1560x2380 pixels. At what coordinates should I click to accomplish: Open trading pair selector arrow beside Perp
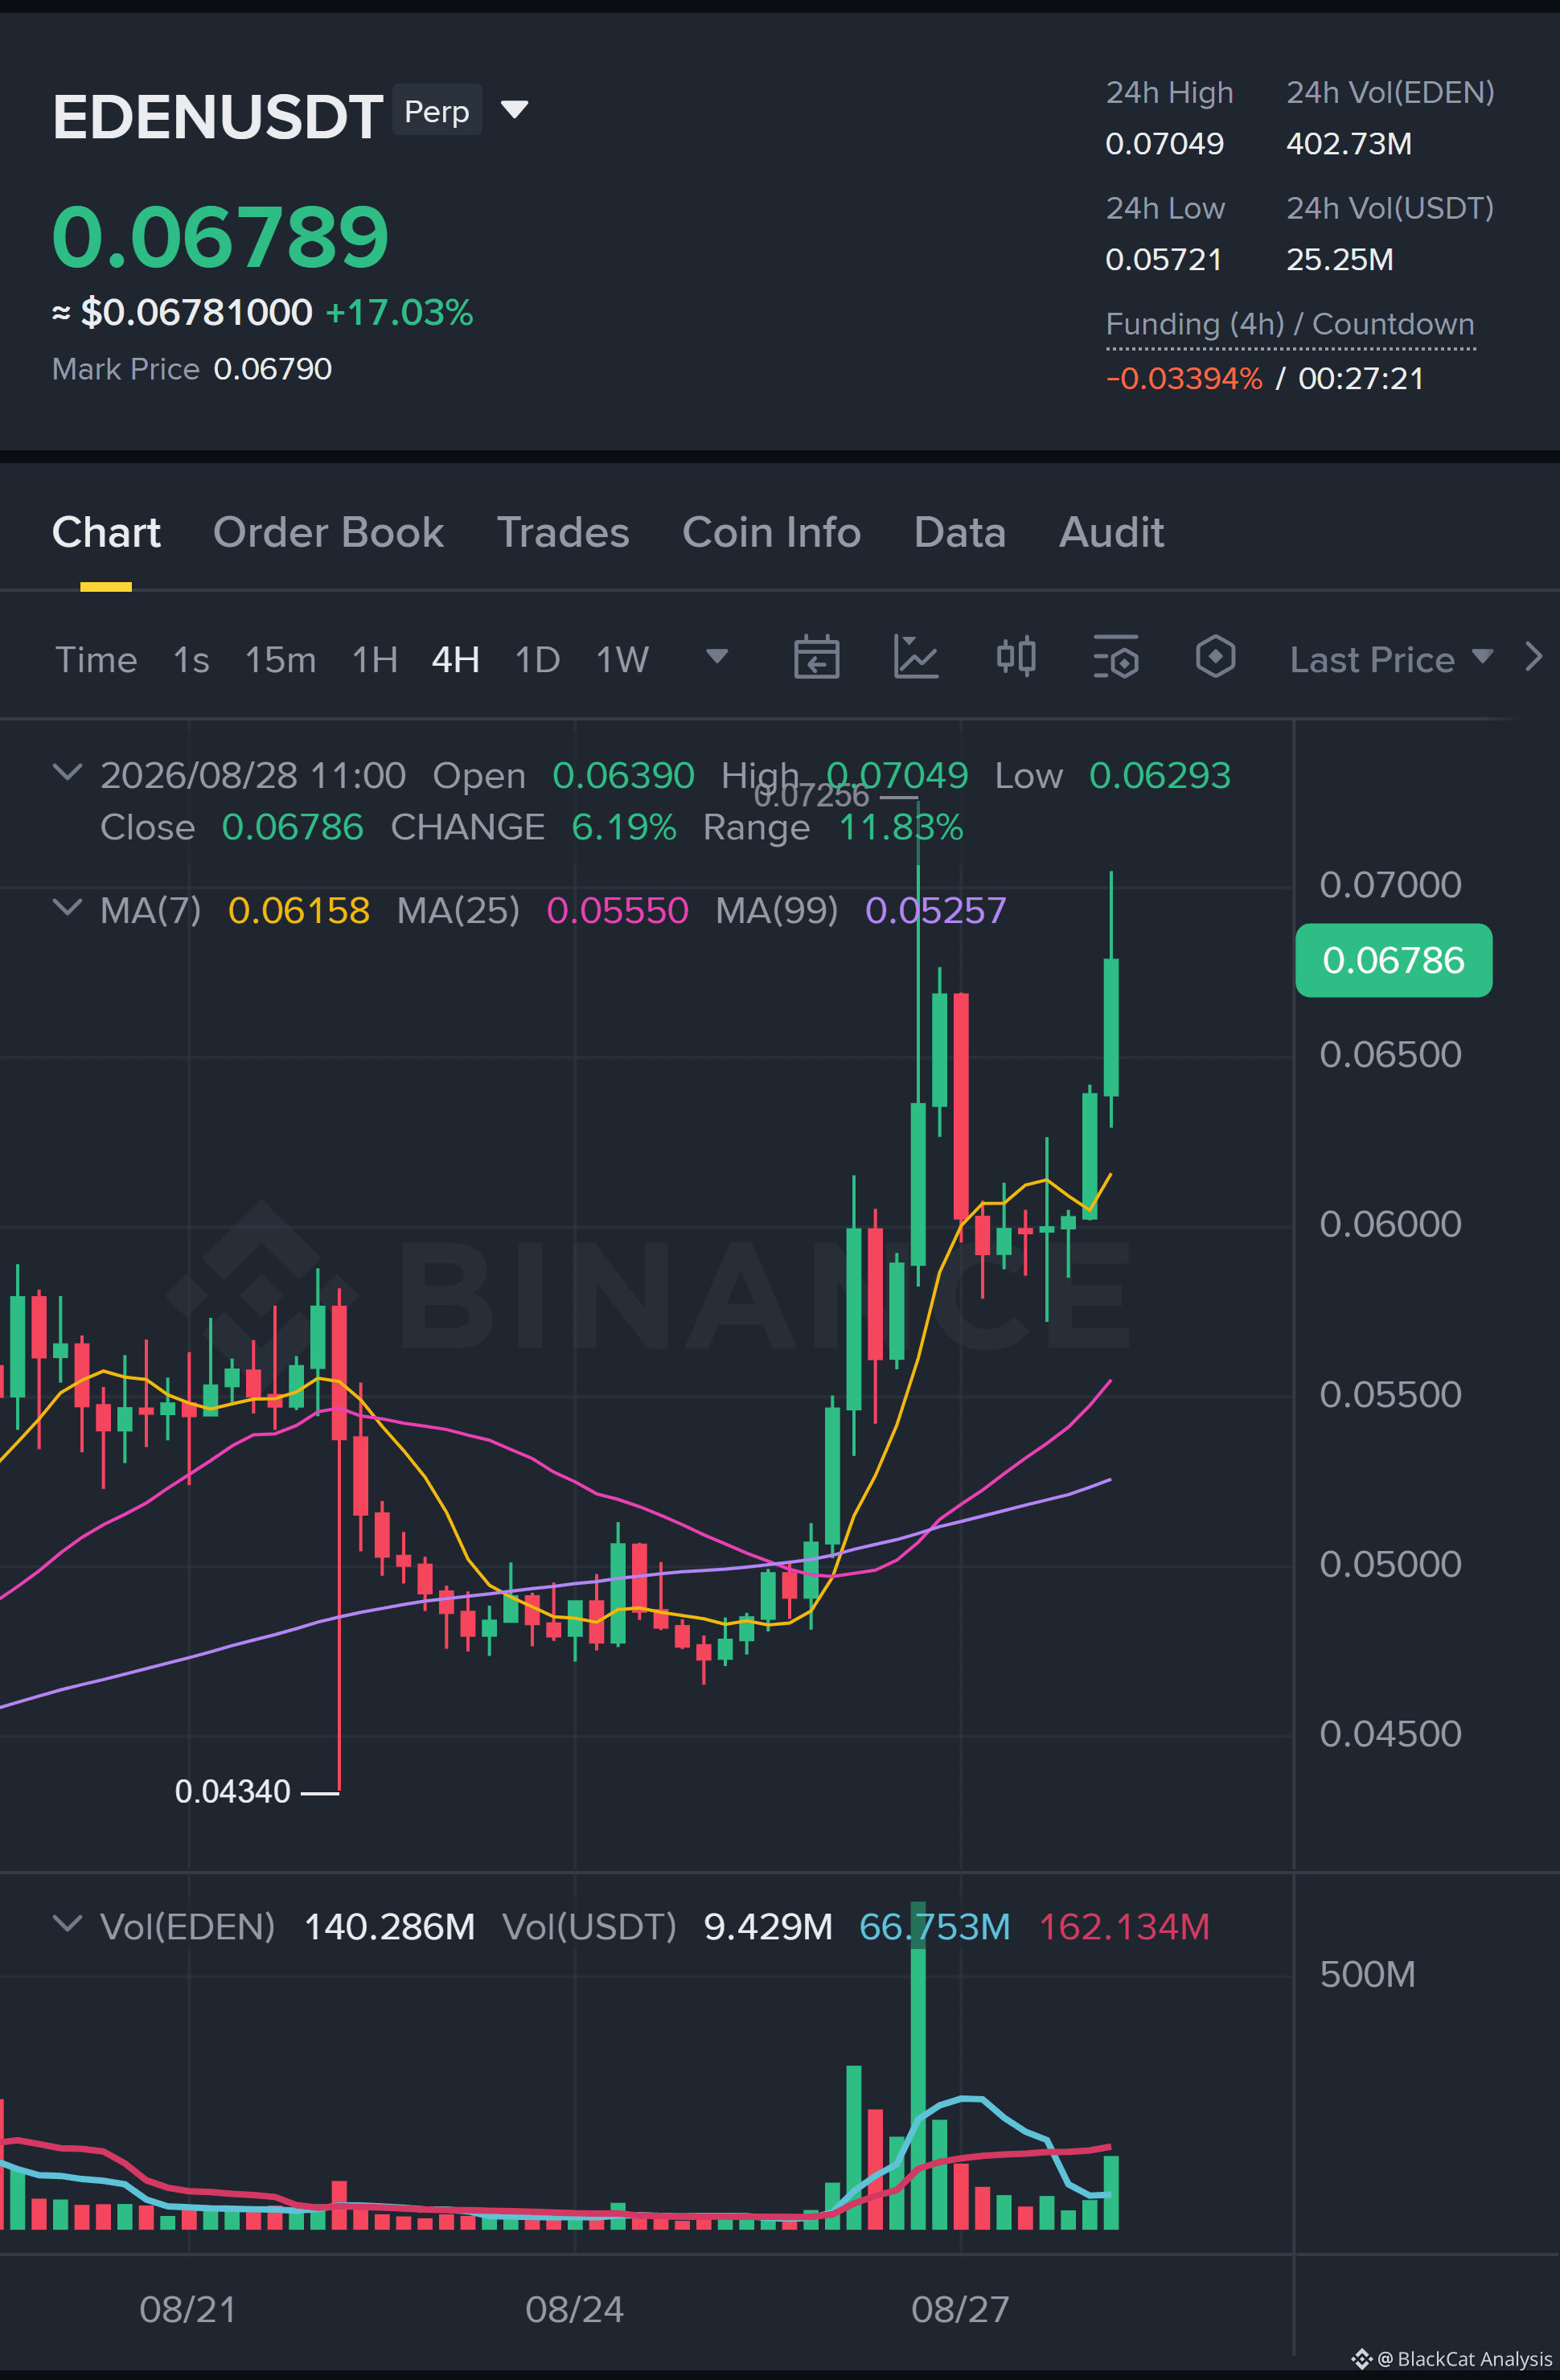(514, 109)
